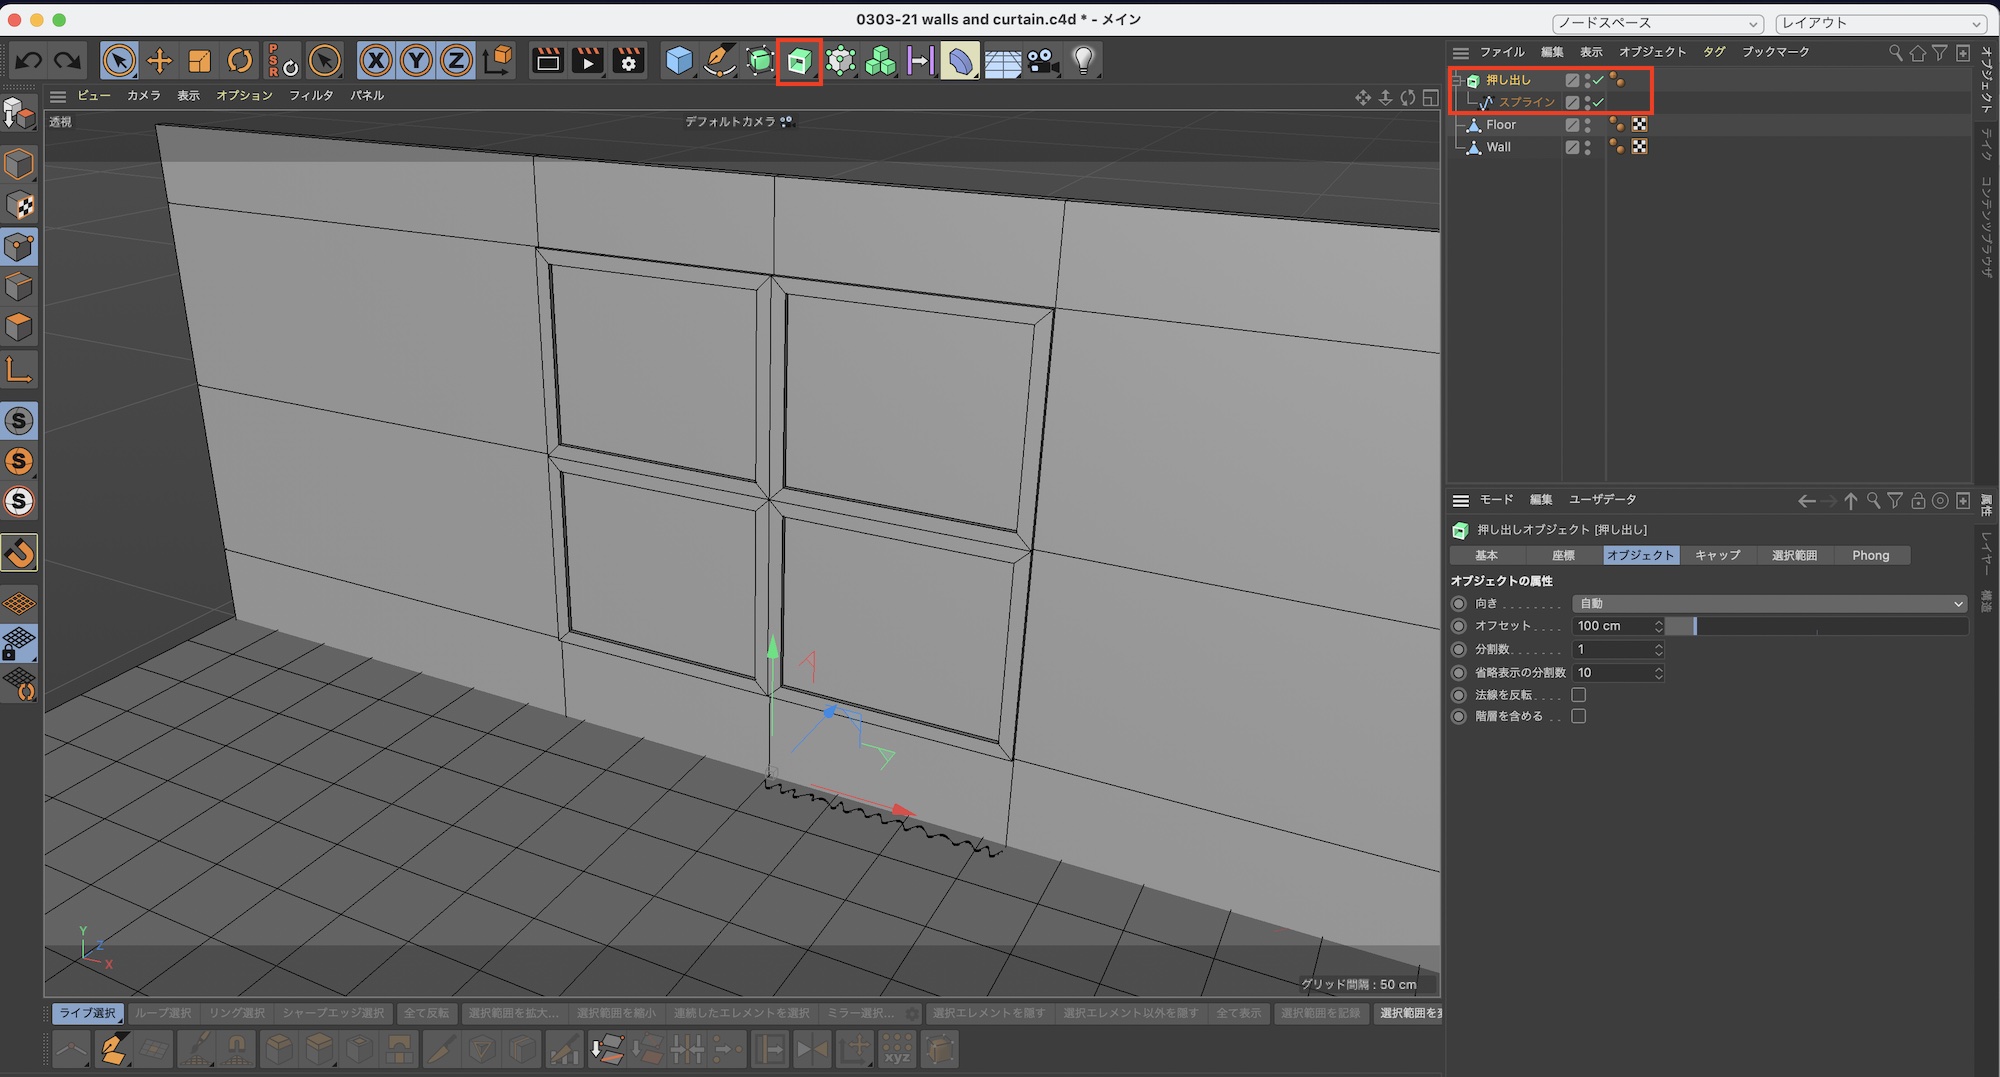Toggle the green check on 押し出し object
2000x1077 pixels.
[1598, 80]
